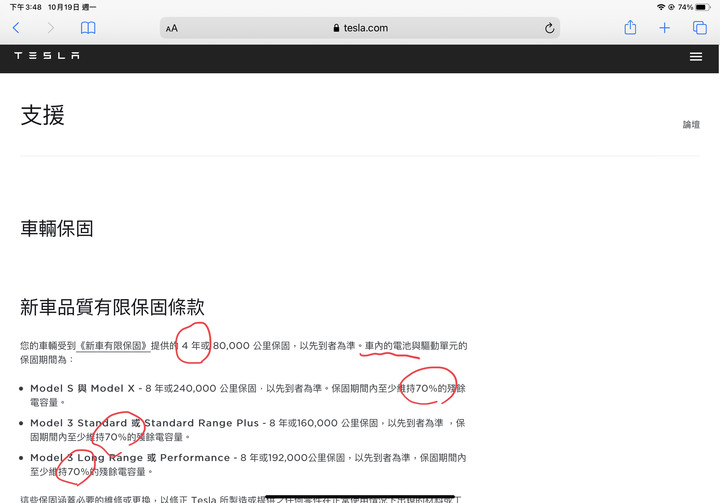Tap the Wi-Fi status icon
Image resolution: width=720 pixels, height=503 pixels.
661,7
